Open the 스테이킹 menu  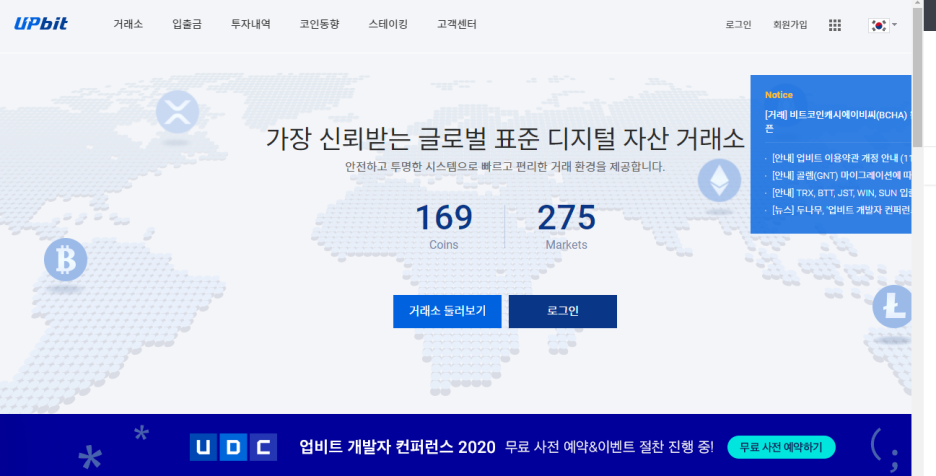[x=388, y=24]
